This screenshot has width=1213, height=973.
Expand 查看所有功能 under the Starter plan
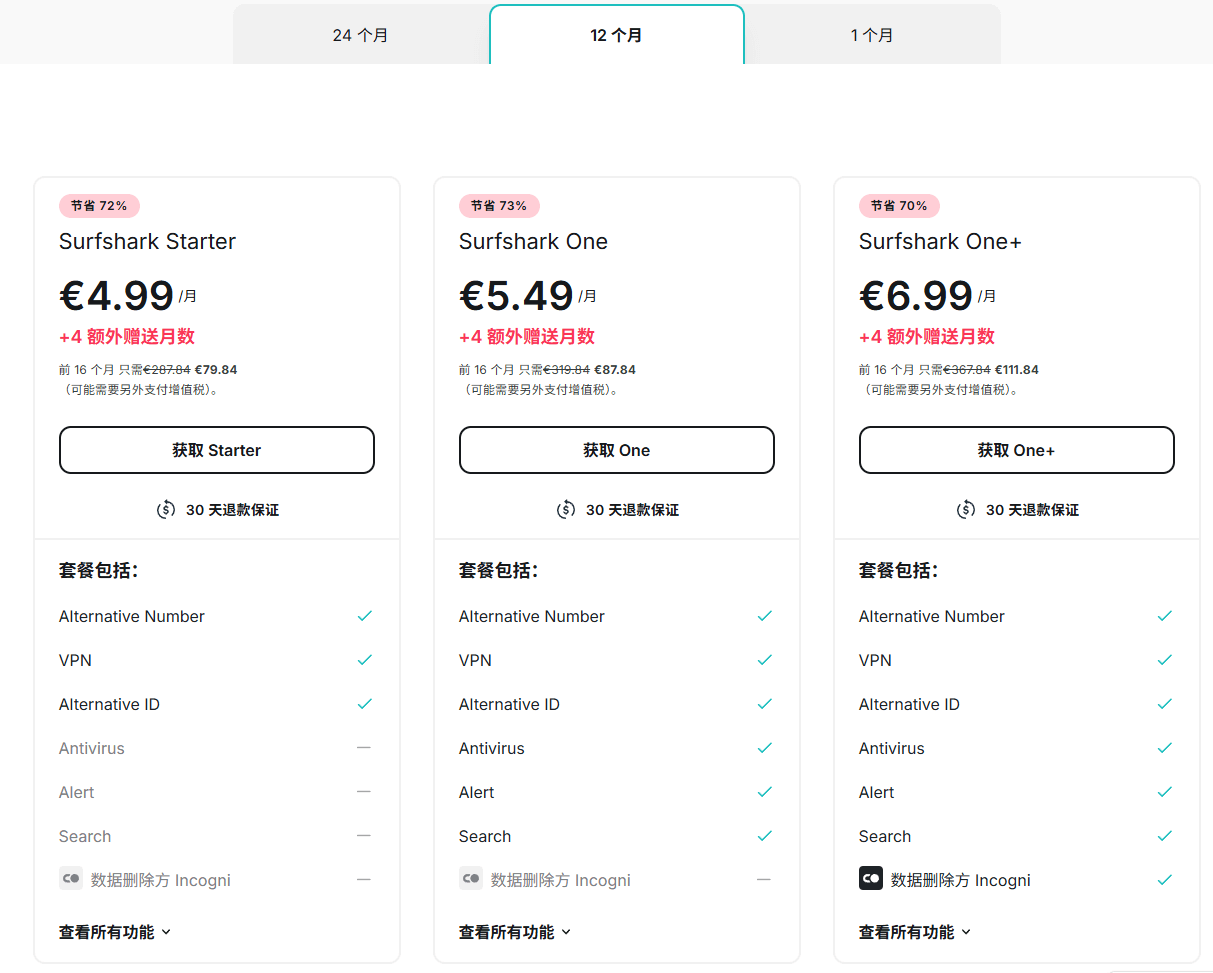[x=115, y=932]
